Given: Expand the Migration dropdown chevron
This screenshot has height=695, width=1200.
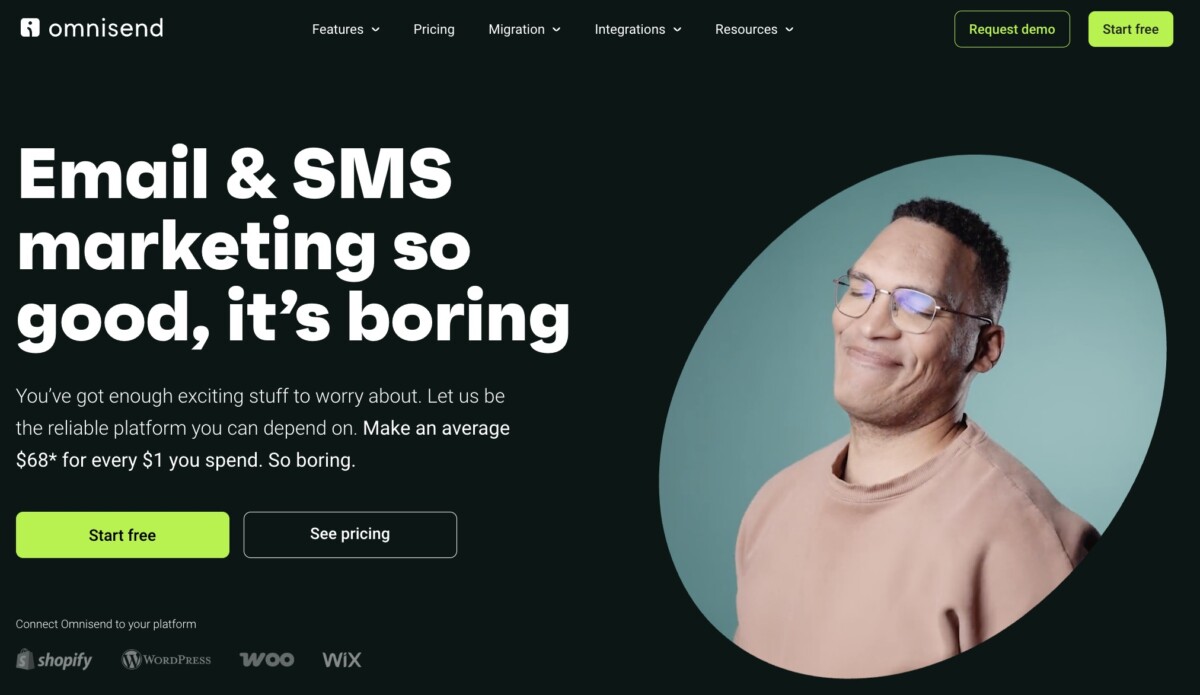Looking at the screenshot, I should tap(556, 30).
